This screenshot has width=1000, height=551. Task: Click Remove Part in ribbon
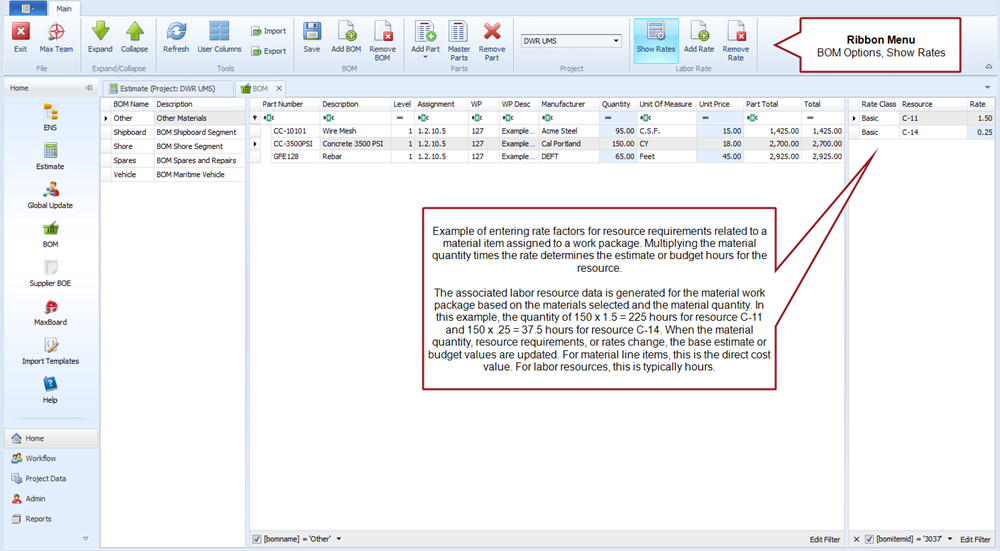click(x=492, y=35)
